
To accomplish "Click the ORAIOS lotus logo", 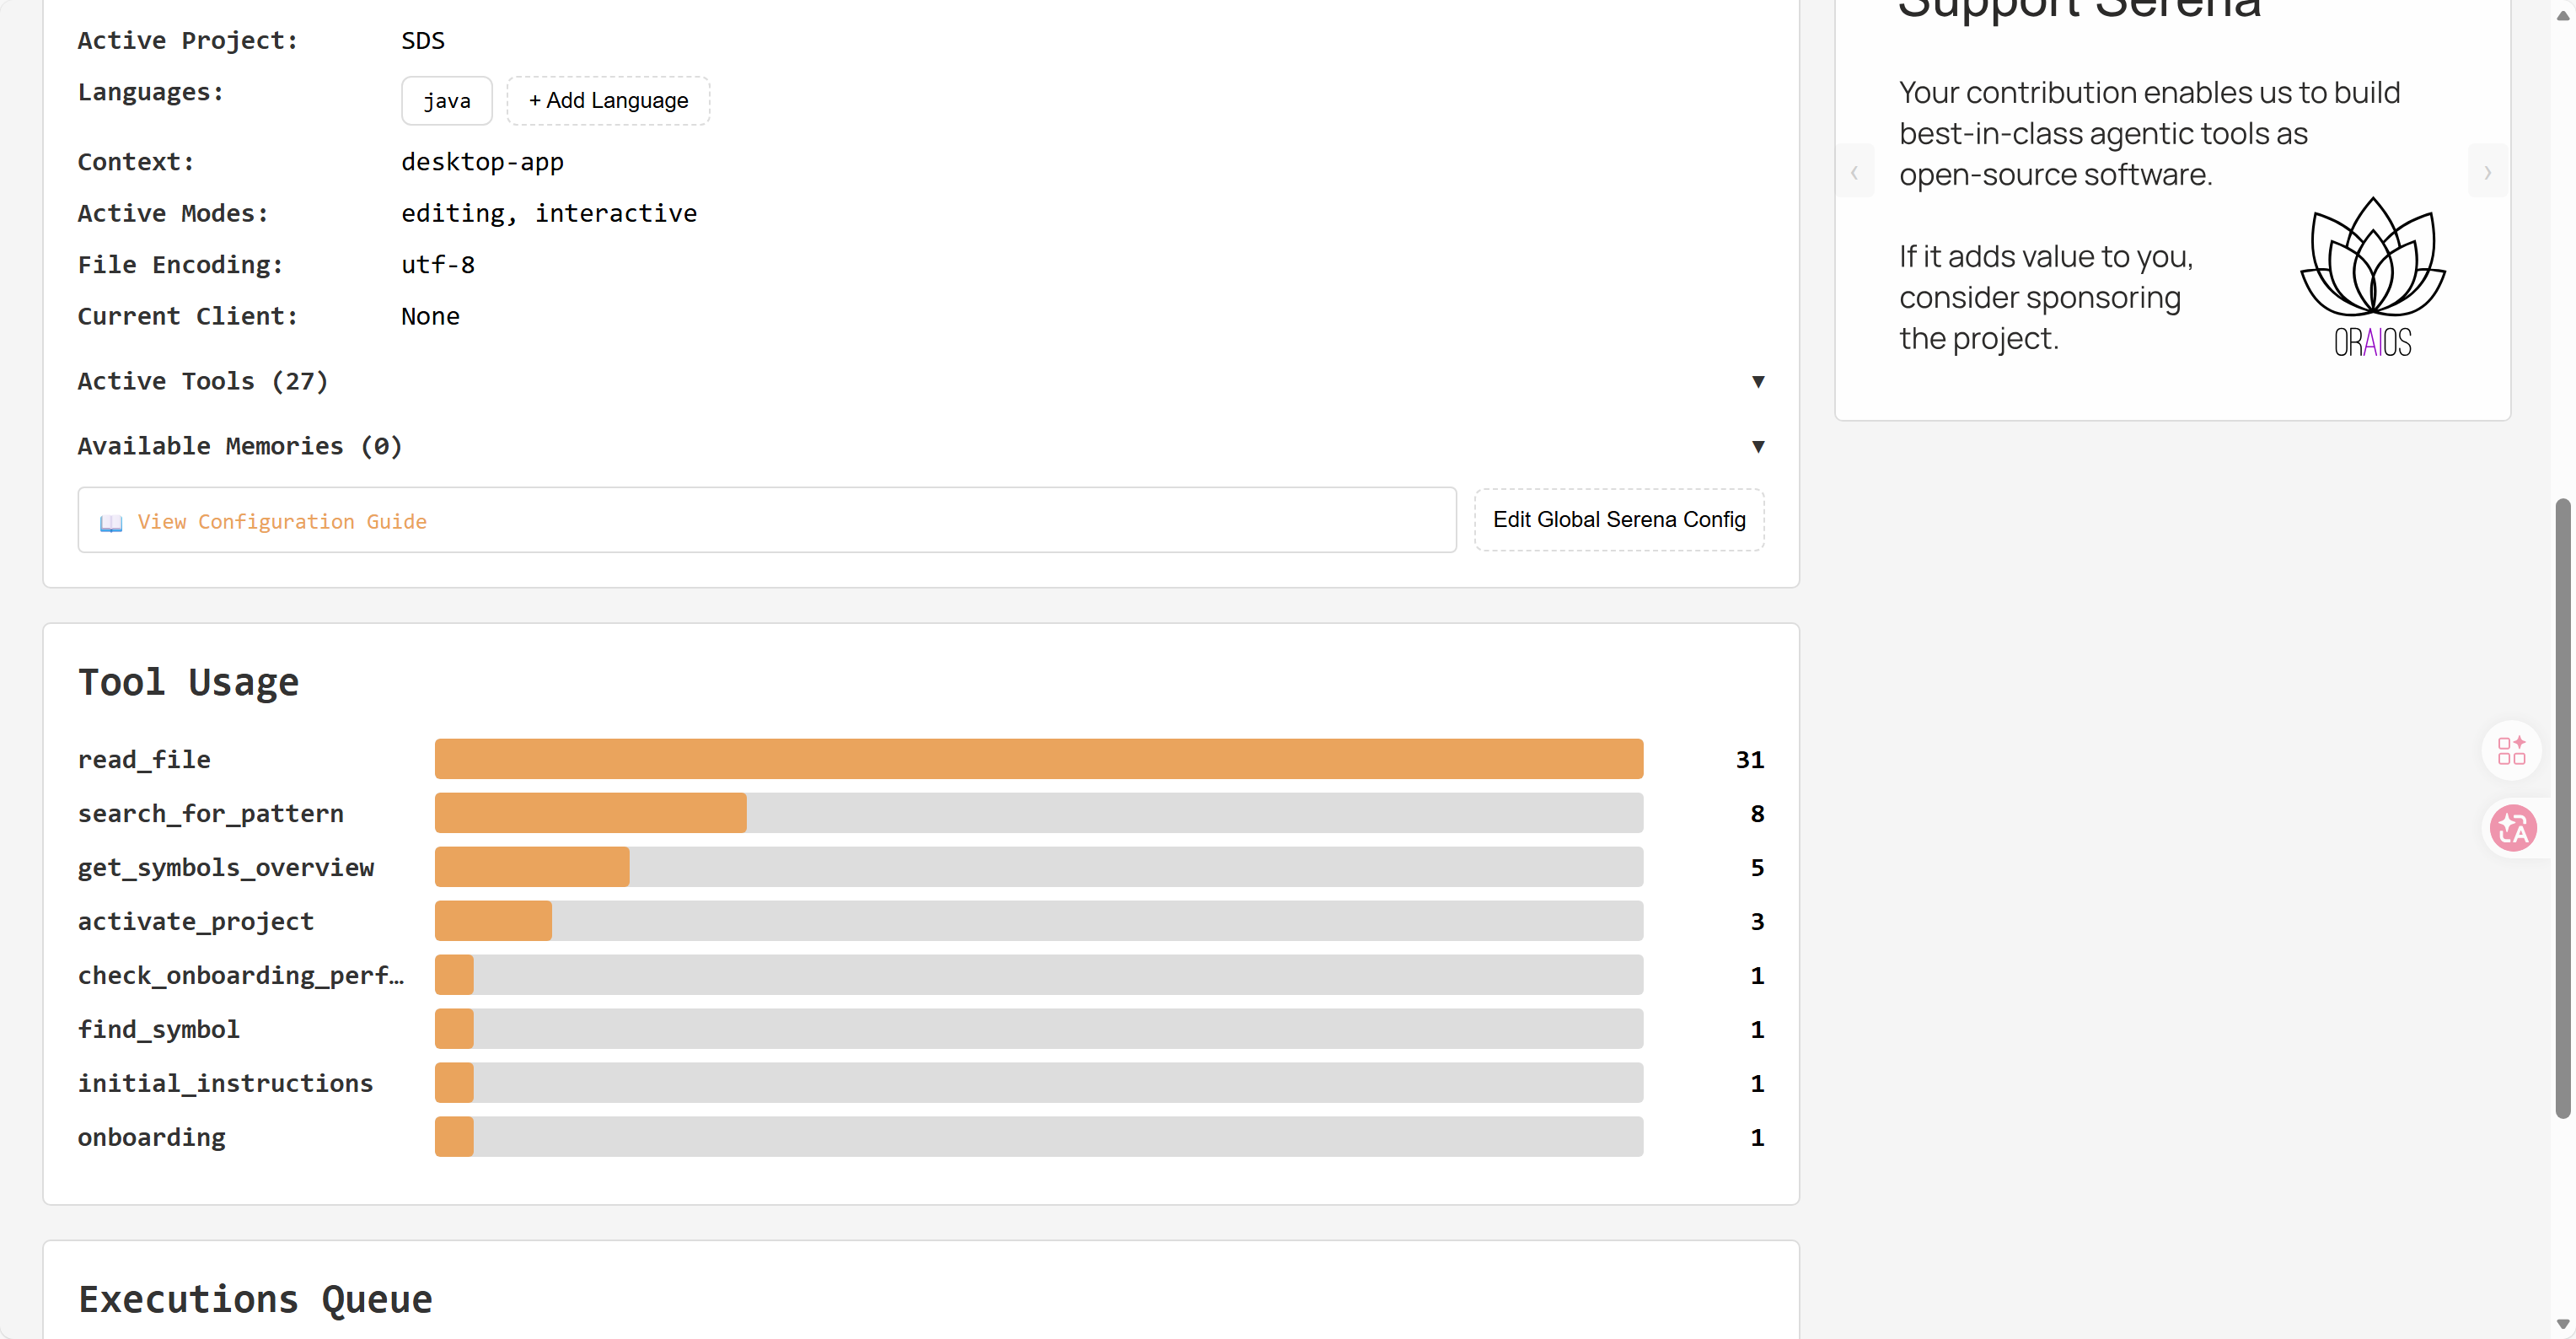I will 2372,277.
